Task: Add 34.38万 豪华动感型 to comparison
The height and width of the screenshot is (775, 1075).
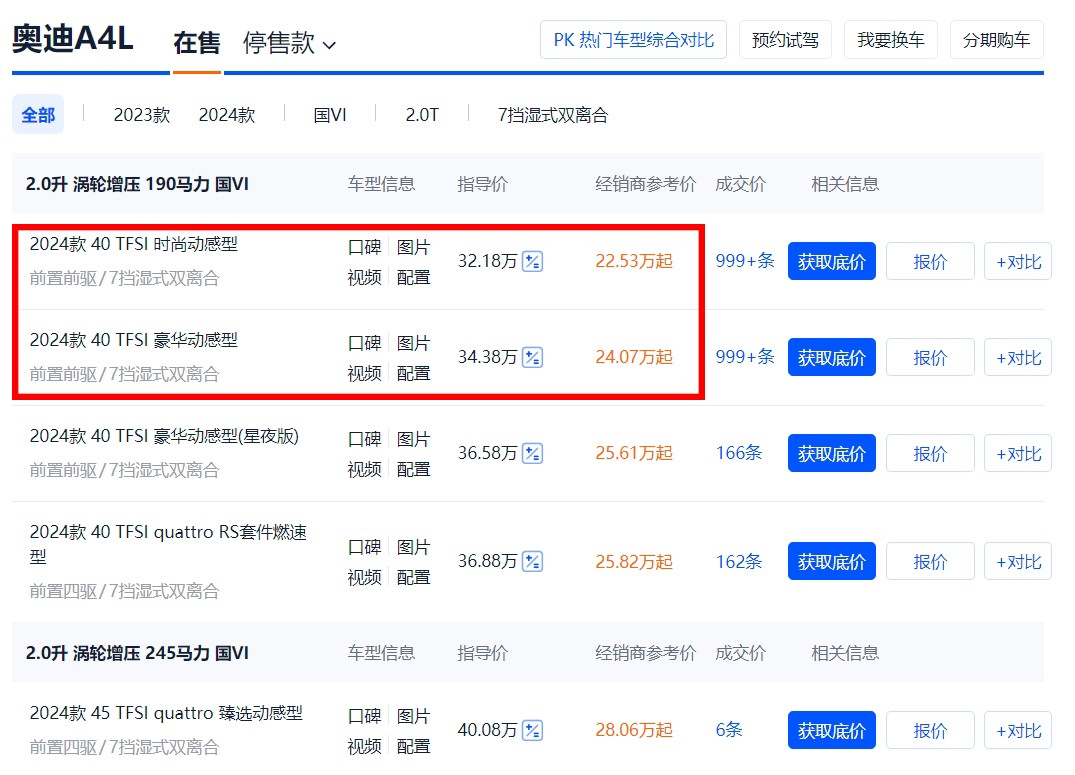Action: pyautogui.click(x=1018, y=357)
